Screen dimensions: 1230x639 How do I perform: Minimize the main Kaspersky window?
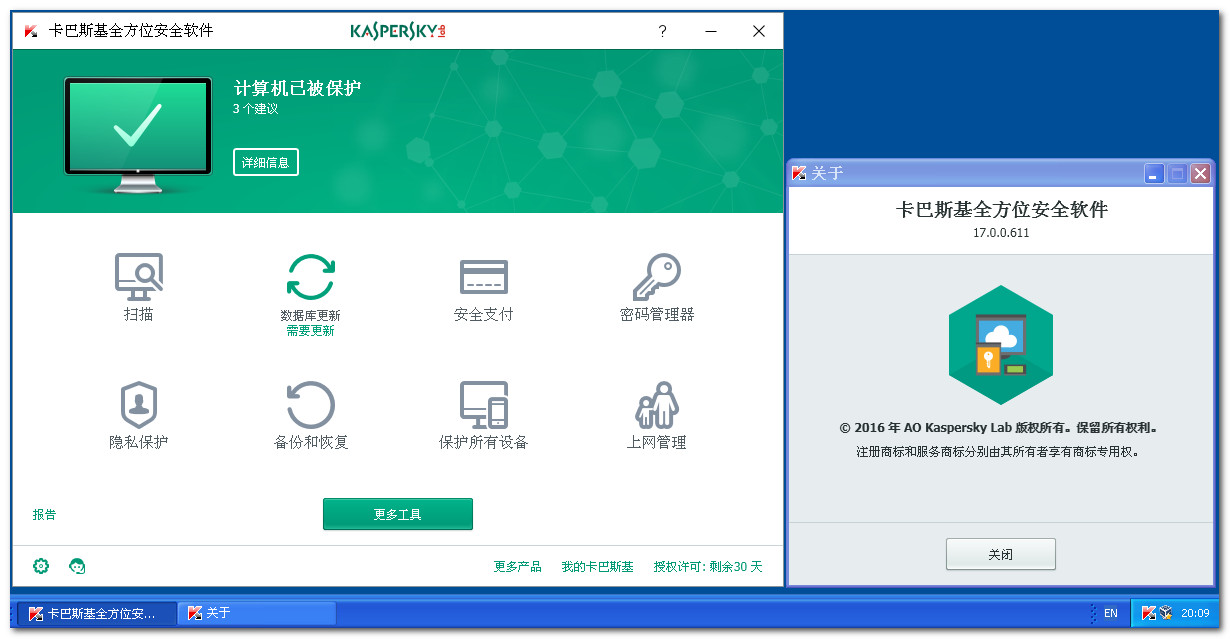711,31
